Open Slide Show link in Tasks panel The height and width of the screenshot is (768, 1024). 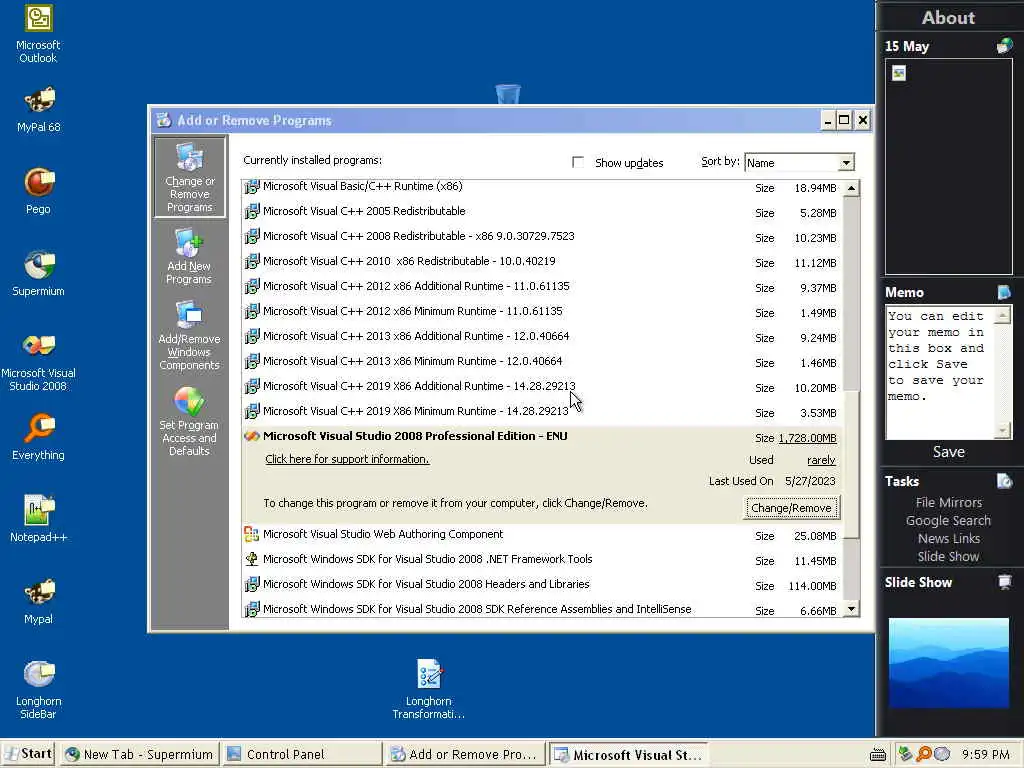pyautogui.click(x=948, y=556)
